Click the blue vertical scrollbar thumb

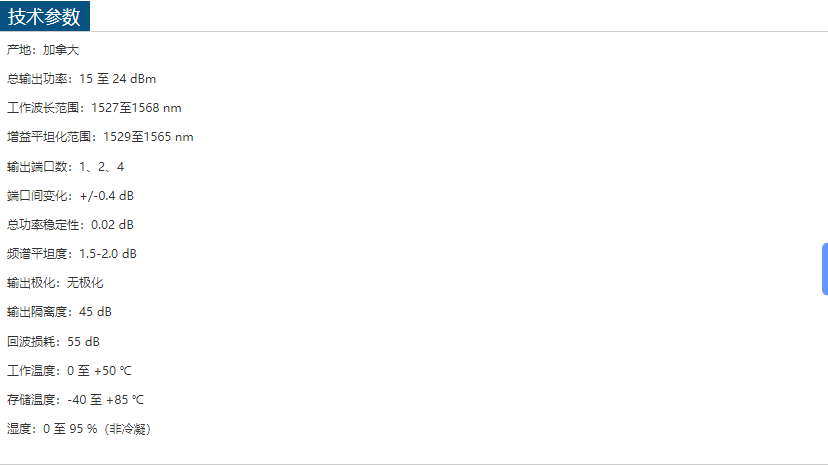coord(824,267)
